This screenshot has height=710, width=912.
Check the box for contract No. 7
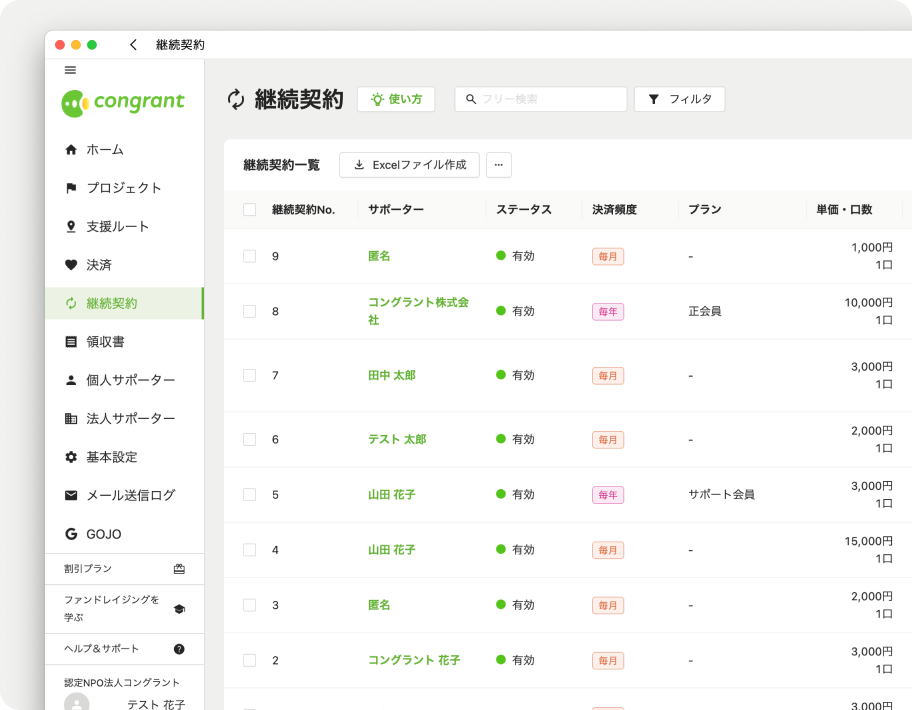pyautogui.click(x=250, y=375)
